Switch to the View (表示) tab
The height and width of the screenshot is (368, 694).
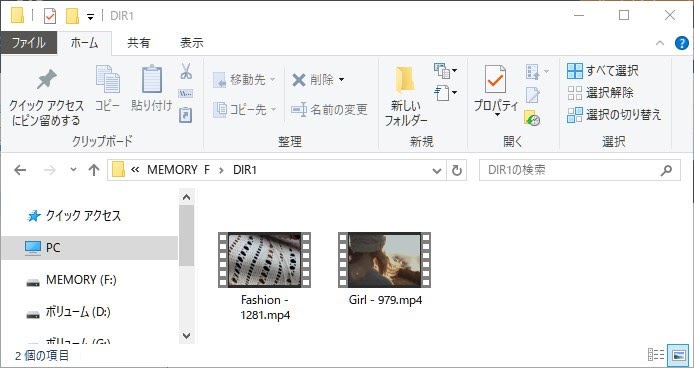(192, 43)
